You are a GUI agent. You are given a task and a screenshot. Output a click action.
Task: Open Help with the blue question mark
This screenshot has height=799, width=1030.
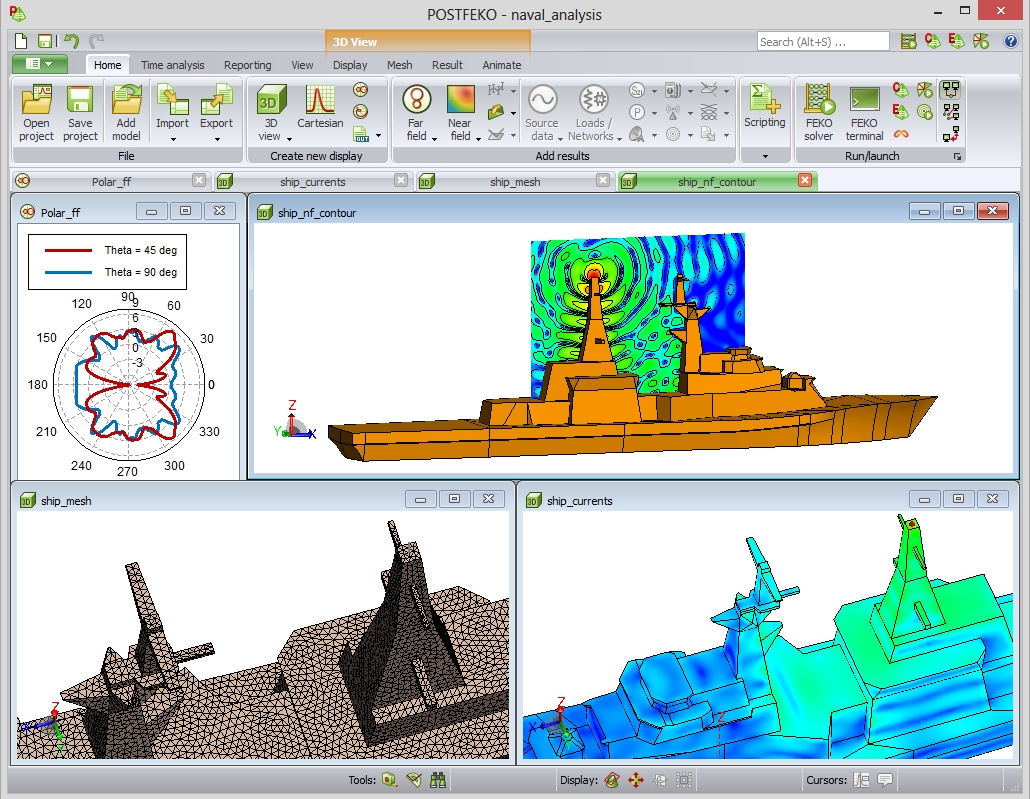pyautogui.click(x=1011, y=41)
